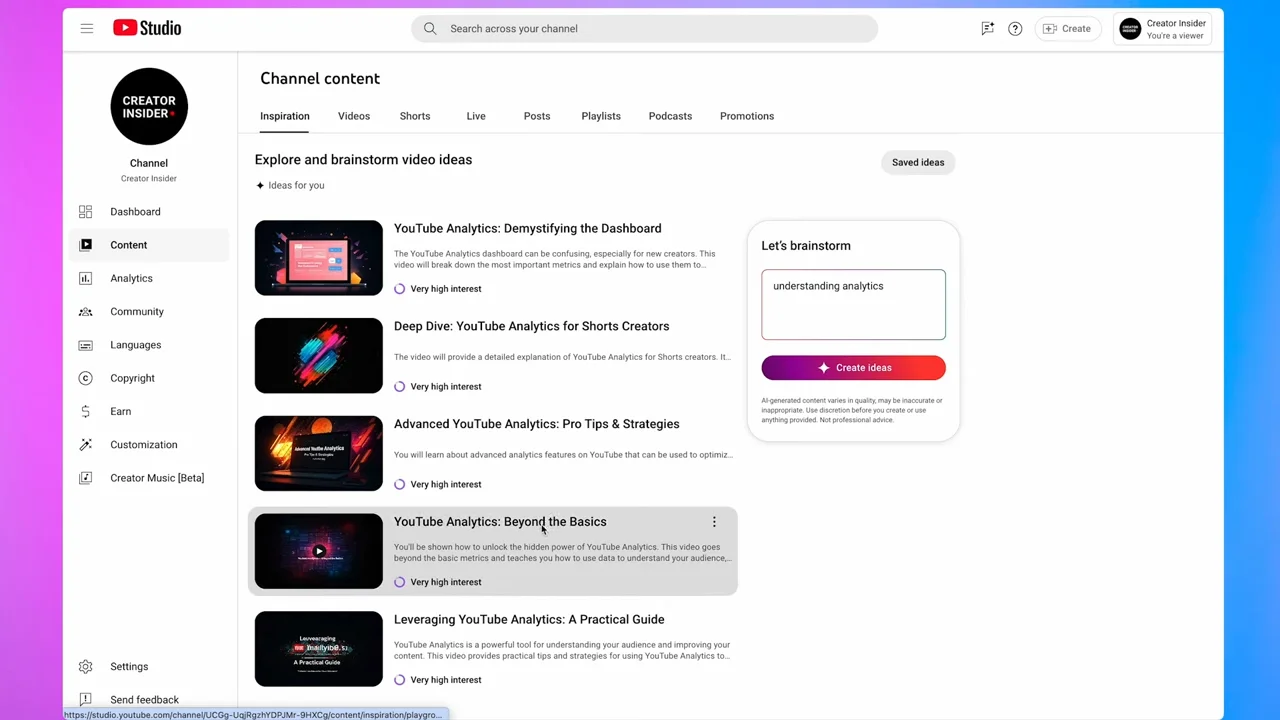Open the Help question mark icon

point(1015,28)
